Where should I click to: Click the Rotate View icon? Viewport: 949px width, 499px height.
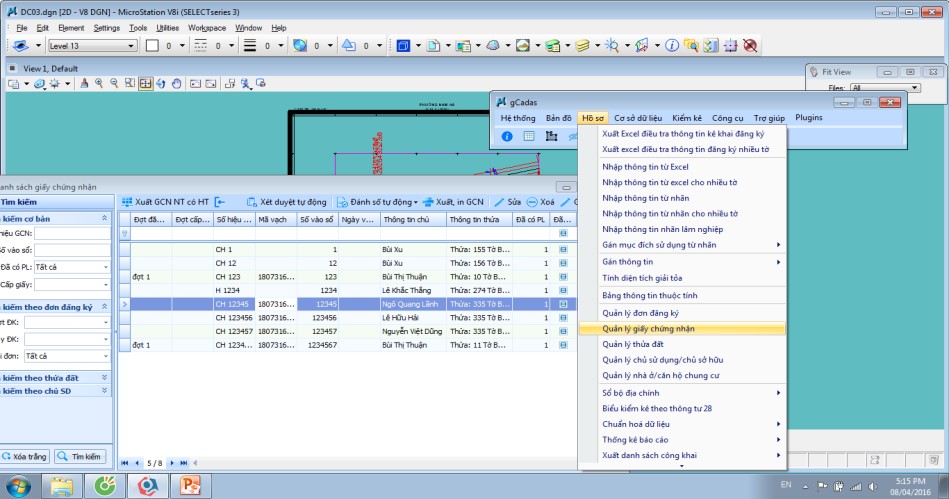pyautogui.click(x=161, y=83)
